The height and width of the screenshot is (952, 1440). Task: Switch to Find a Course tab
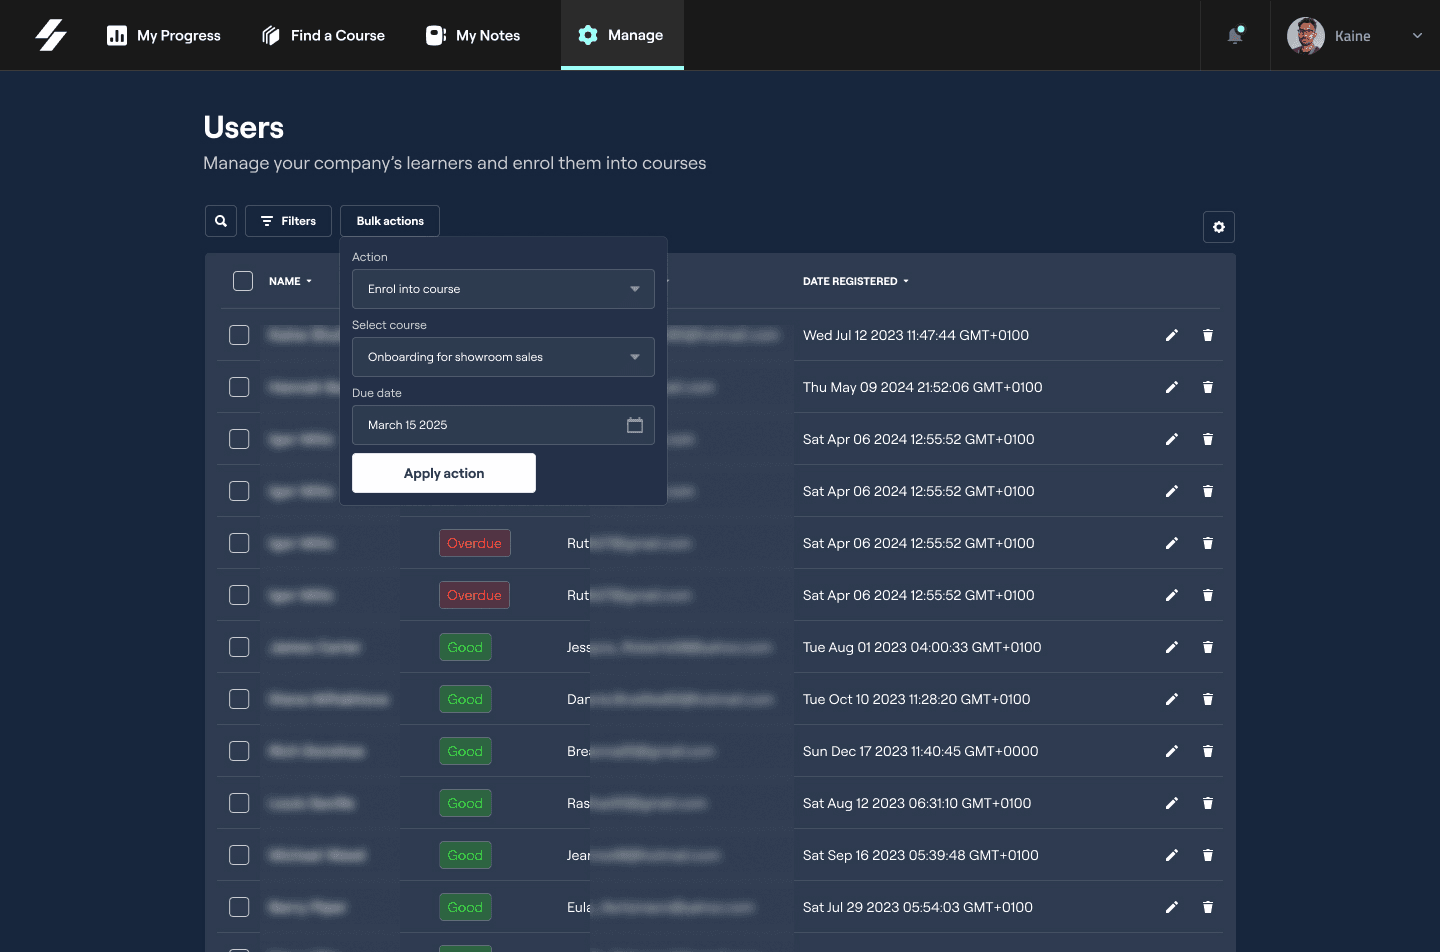point(323,36)
